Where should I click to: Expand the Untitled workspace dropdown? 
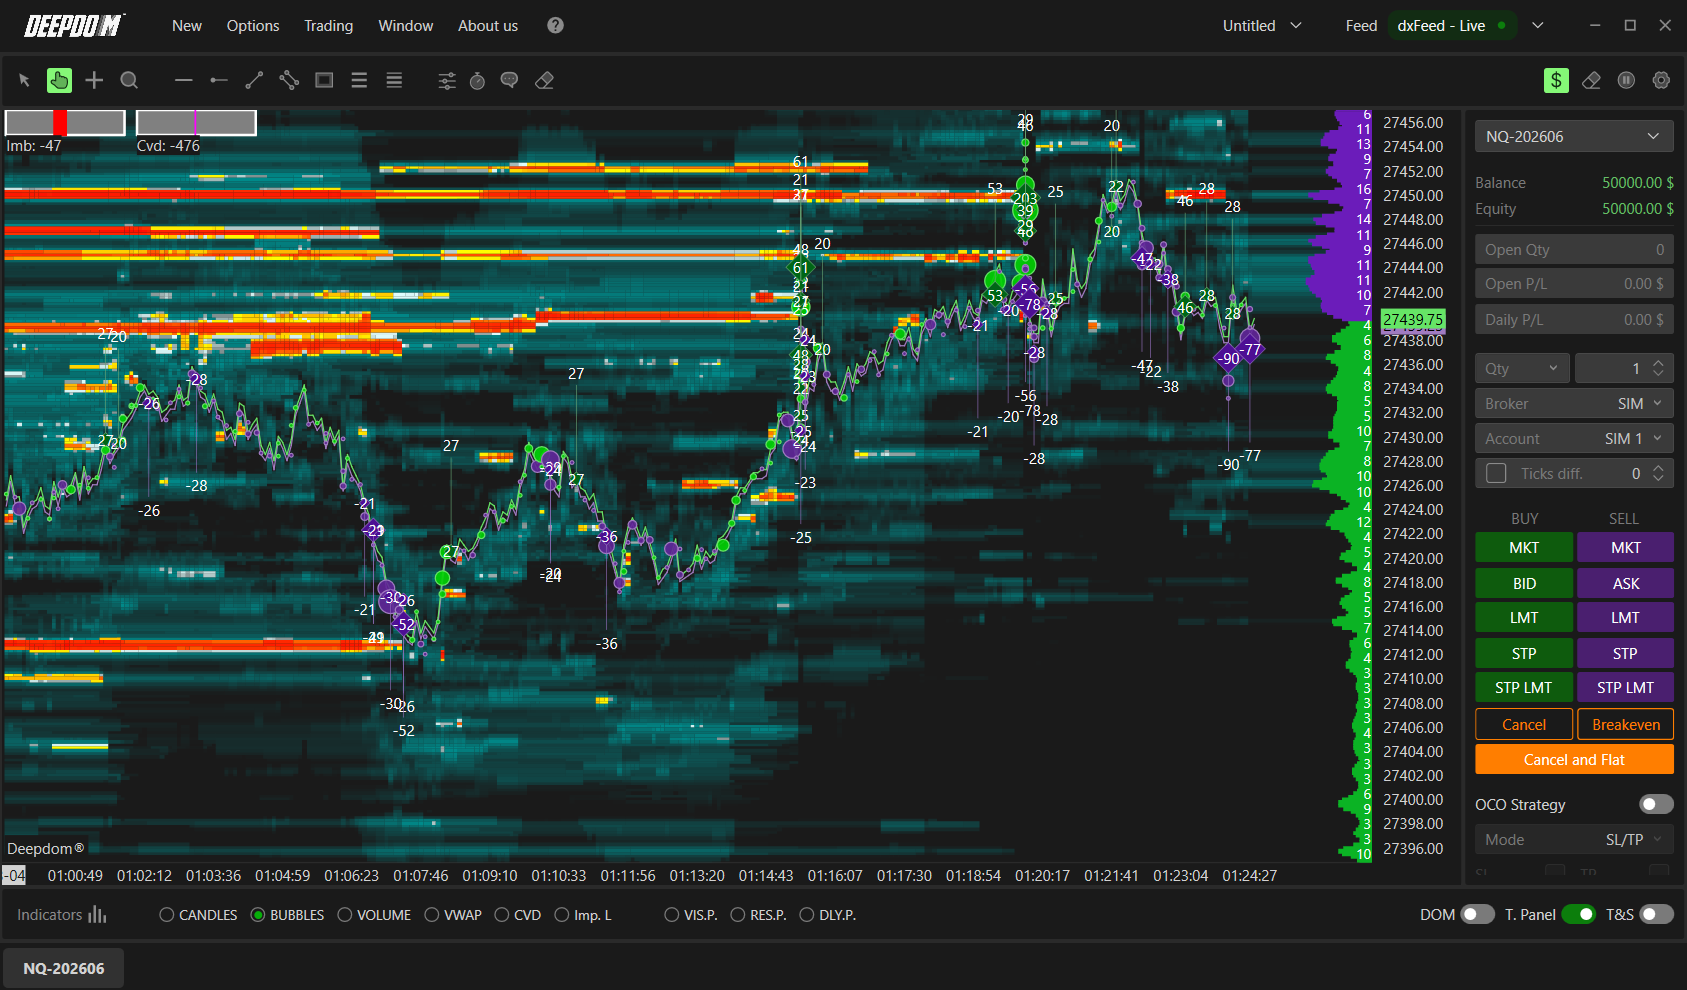[x=1262, y=26]
